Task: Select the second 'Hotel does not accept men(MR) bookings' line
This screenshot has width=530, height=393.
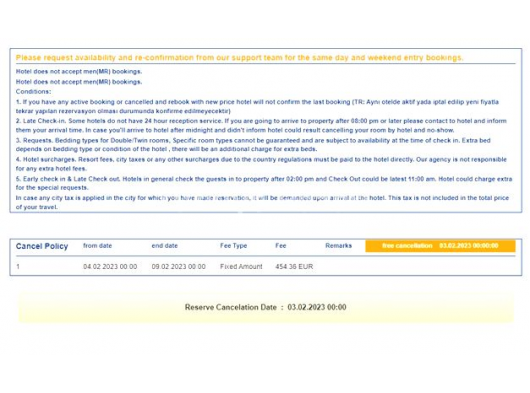Action: tap(79, 82)
